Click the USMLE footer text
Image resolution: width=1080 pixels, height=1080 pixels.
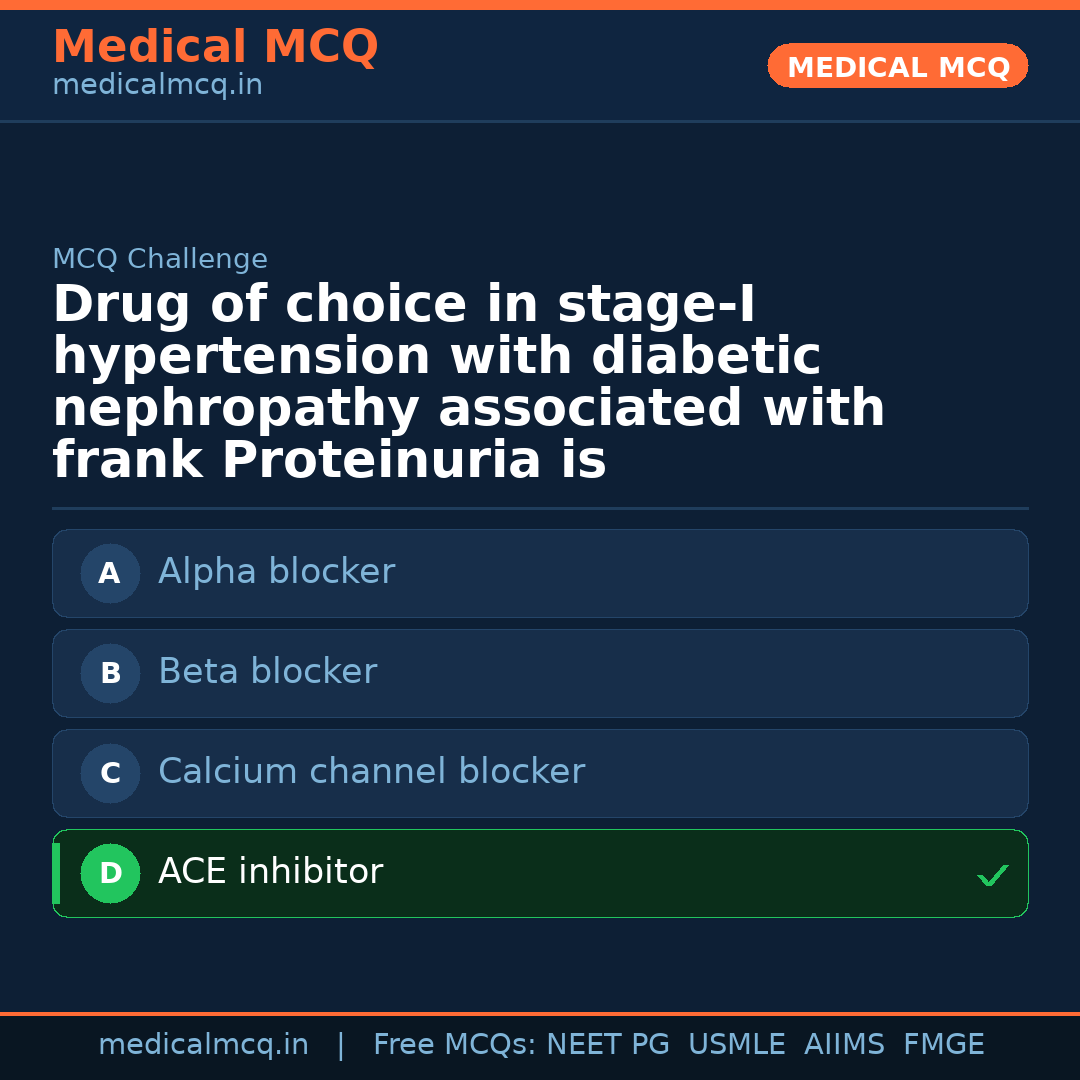(736, 1045)
